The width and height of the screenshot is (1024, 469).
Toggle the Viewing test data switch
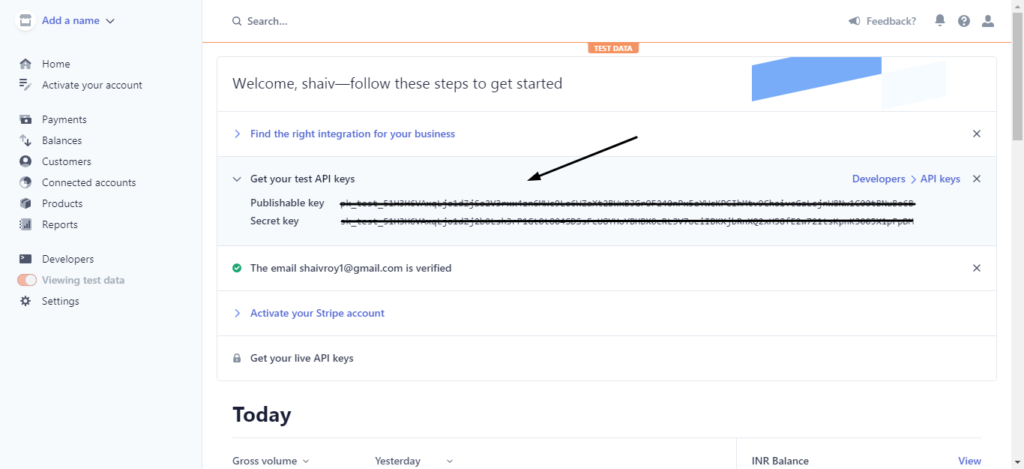click(x=27, y=280)
